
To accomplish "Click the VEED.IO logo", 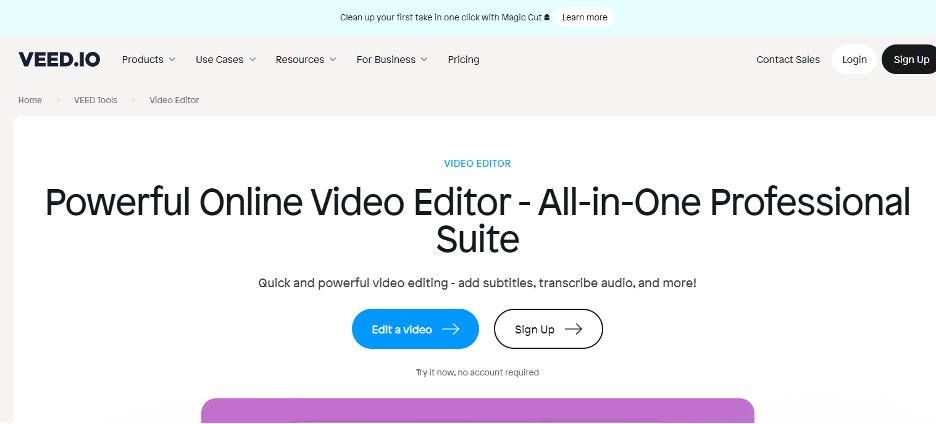I will (x=59, y=60).
